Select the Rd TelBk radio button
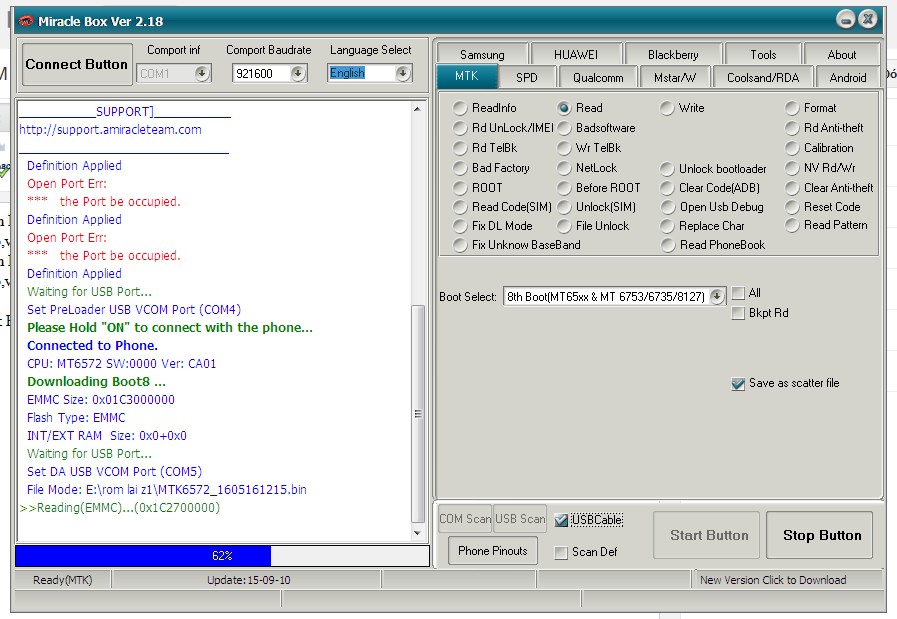 coord(459,148)
